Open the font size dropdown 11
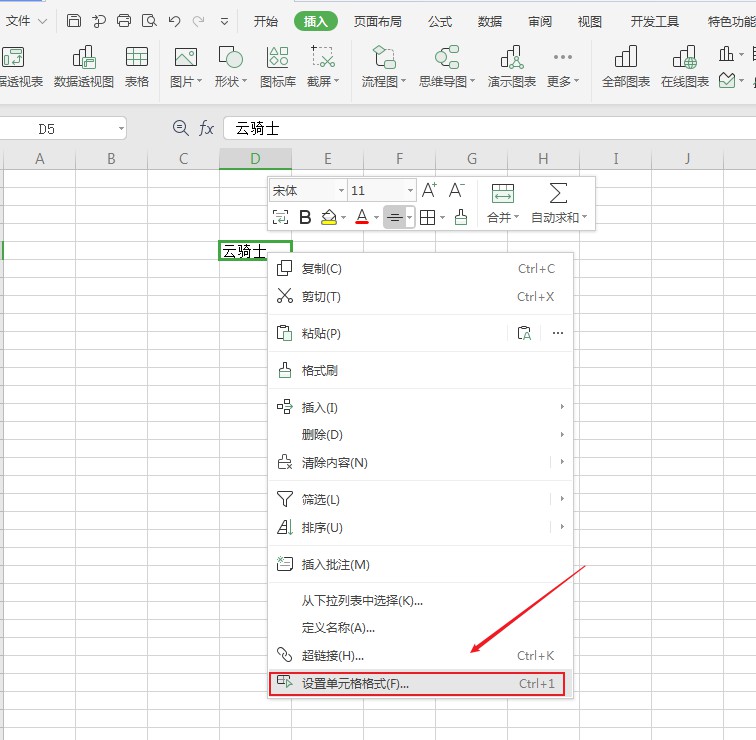The image size is (756, 740). pos(410,190)
